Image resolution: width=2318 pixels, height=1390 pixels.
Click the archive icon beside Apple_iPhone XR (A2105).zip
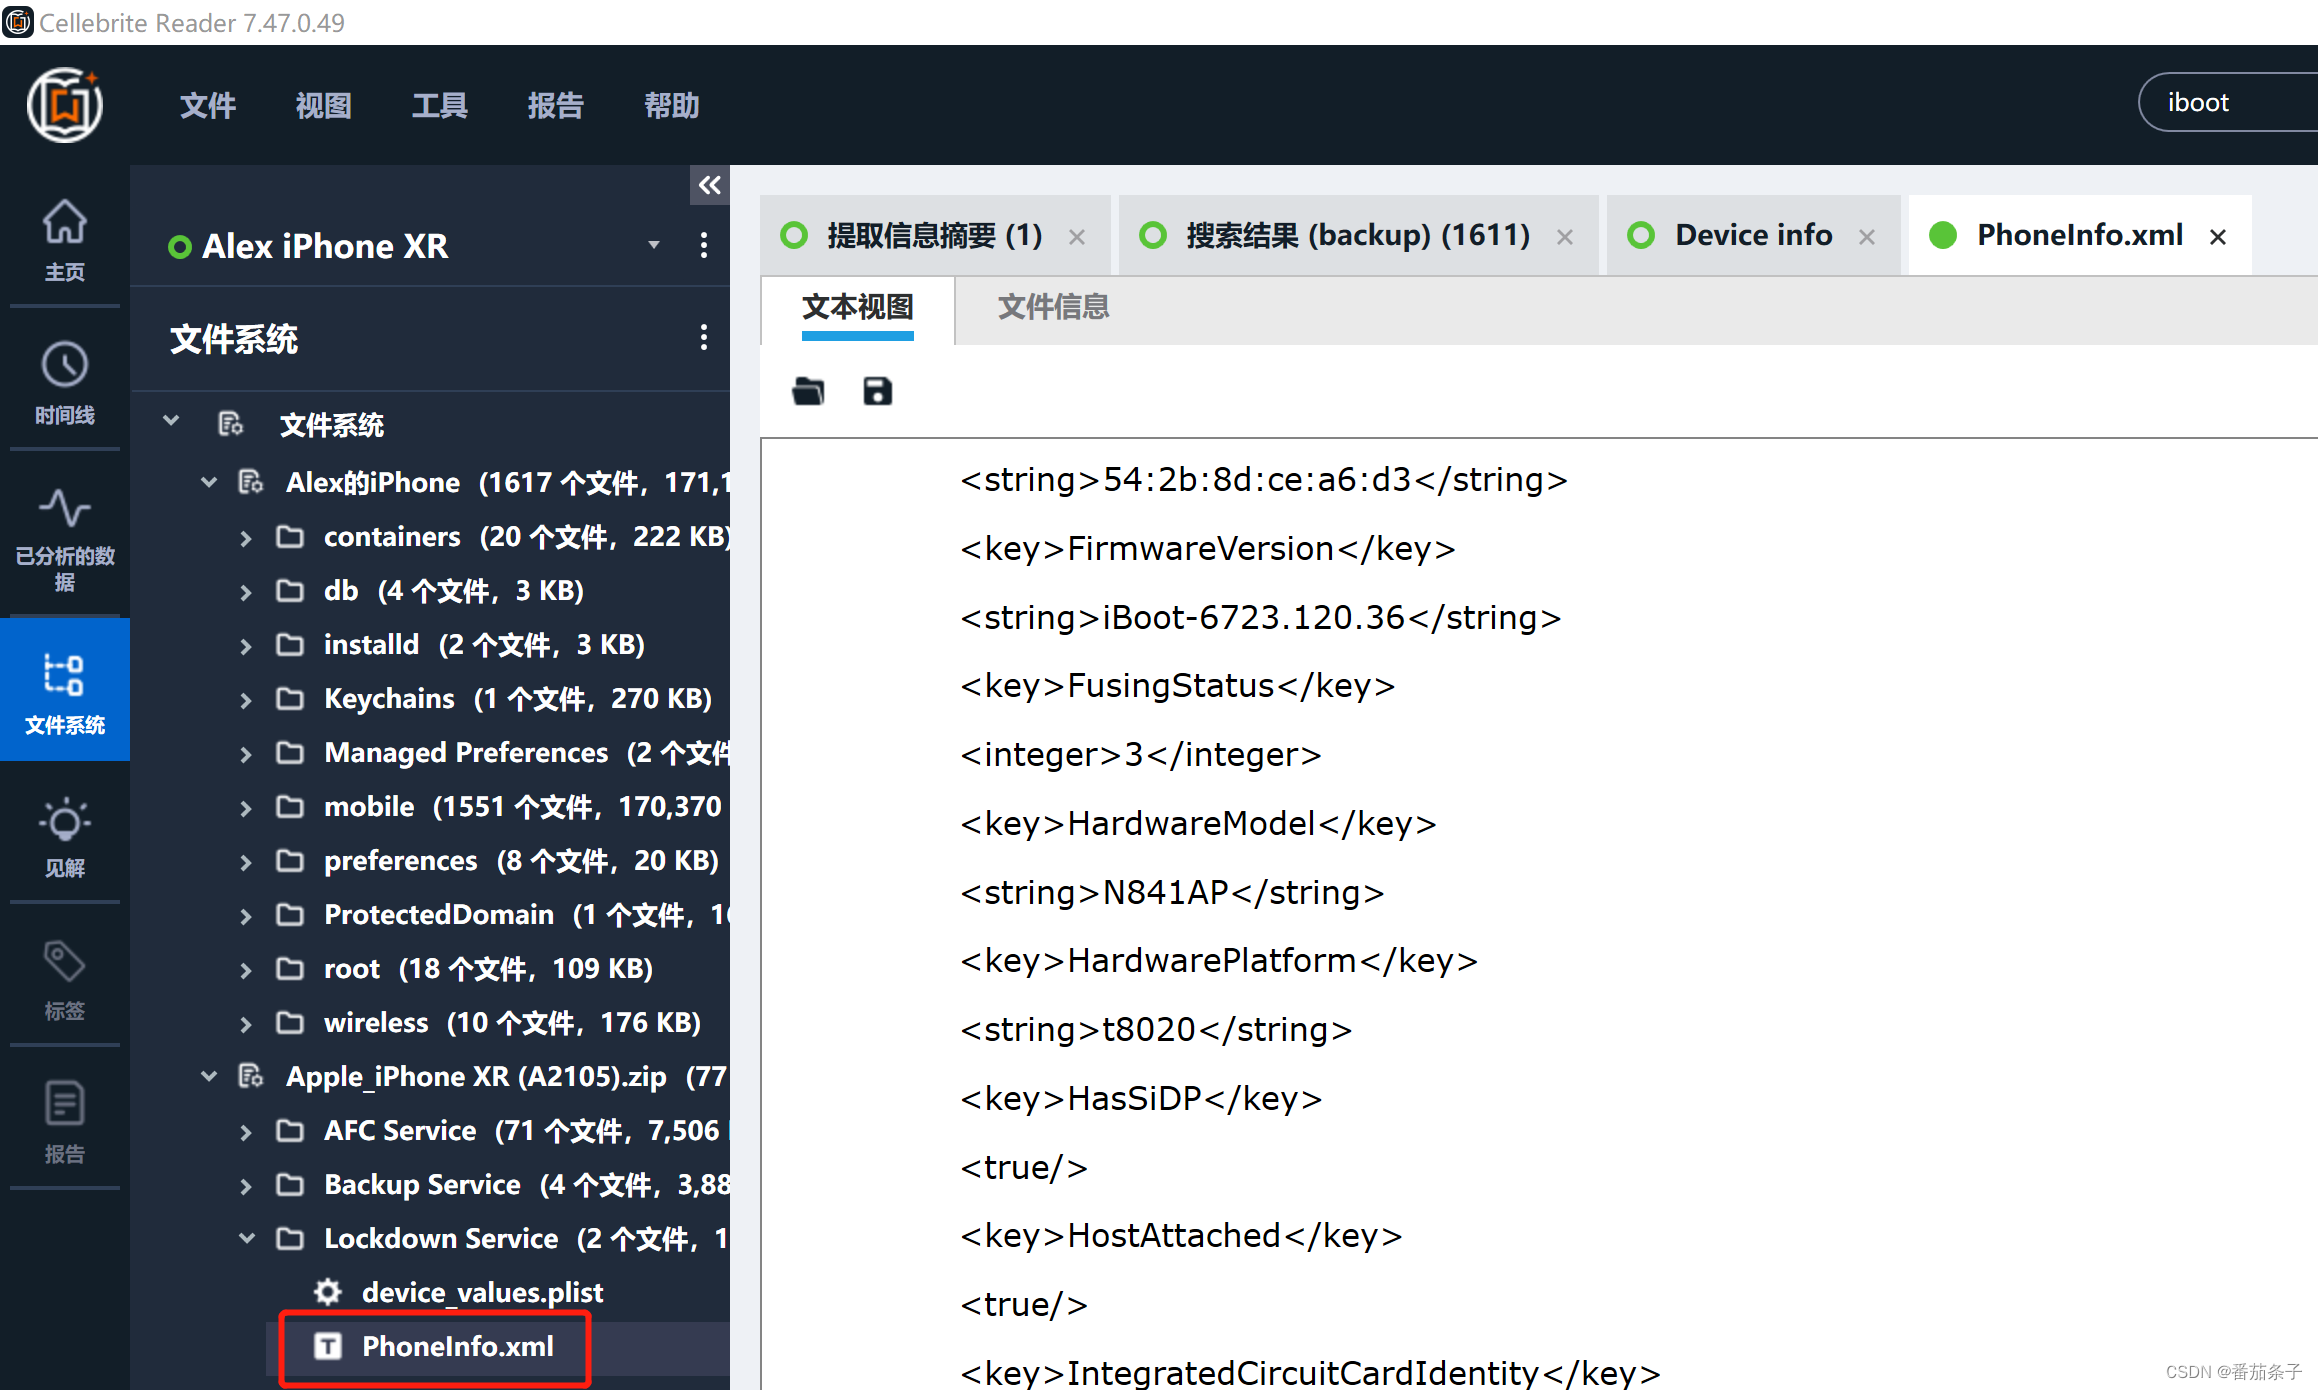click(251, 1076)
